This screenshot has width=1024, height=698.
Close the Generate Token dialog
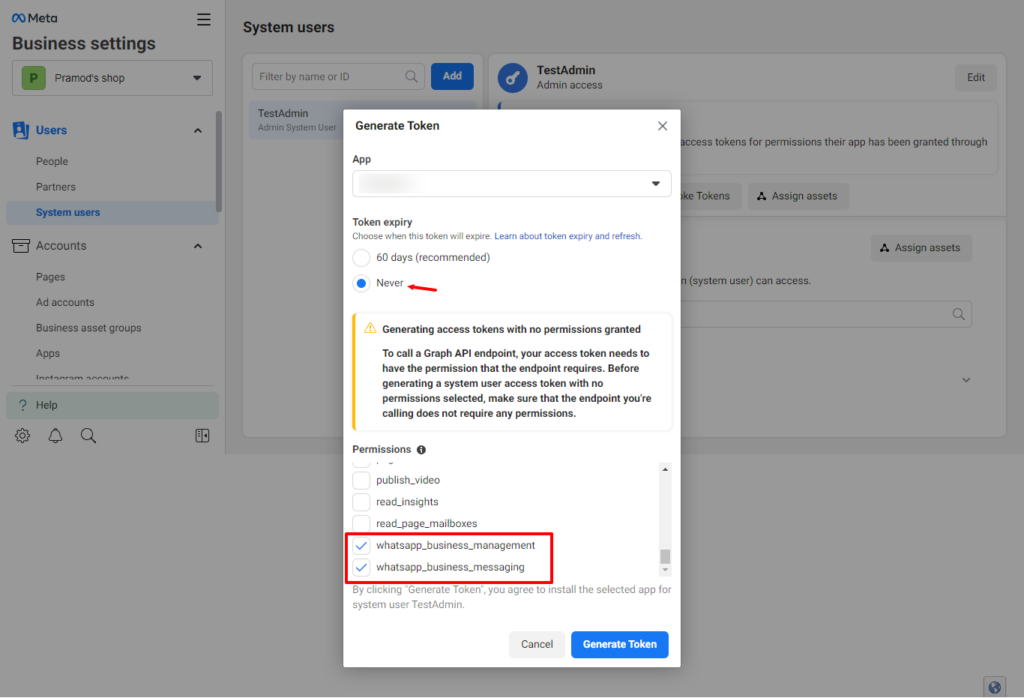tap(662, 126)
